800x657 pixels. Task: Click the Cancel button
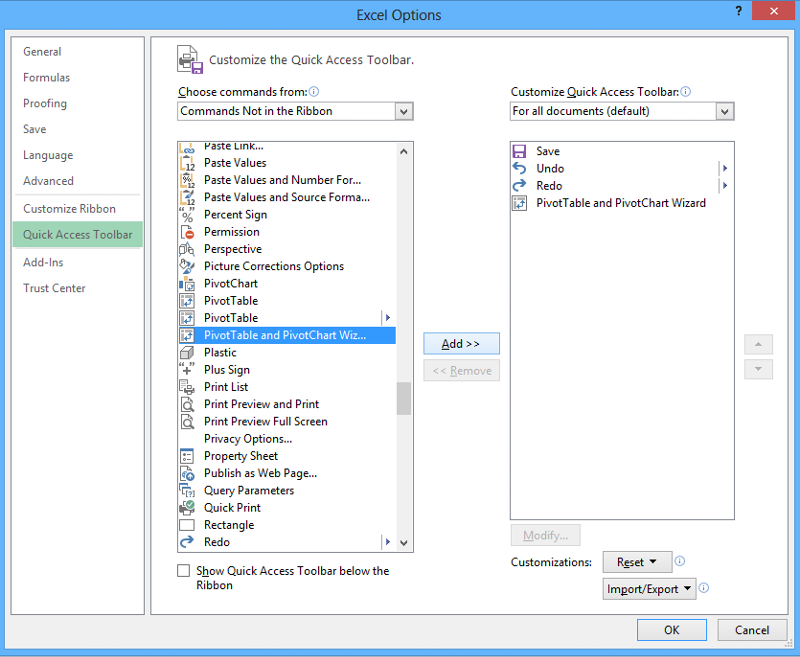[x=752, y=630]
